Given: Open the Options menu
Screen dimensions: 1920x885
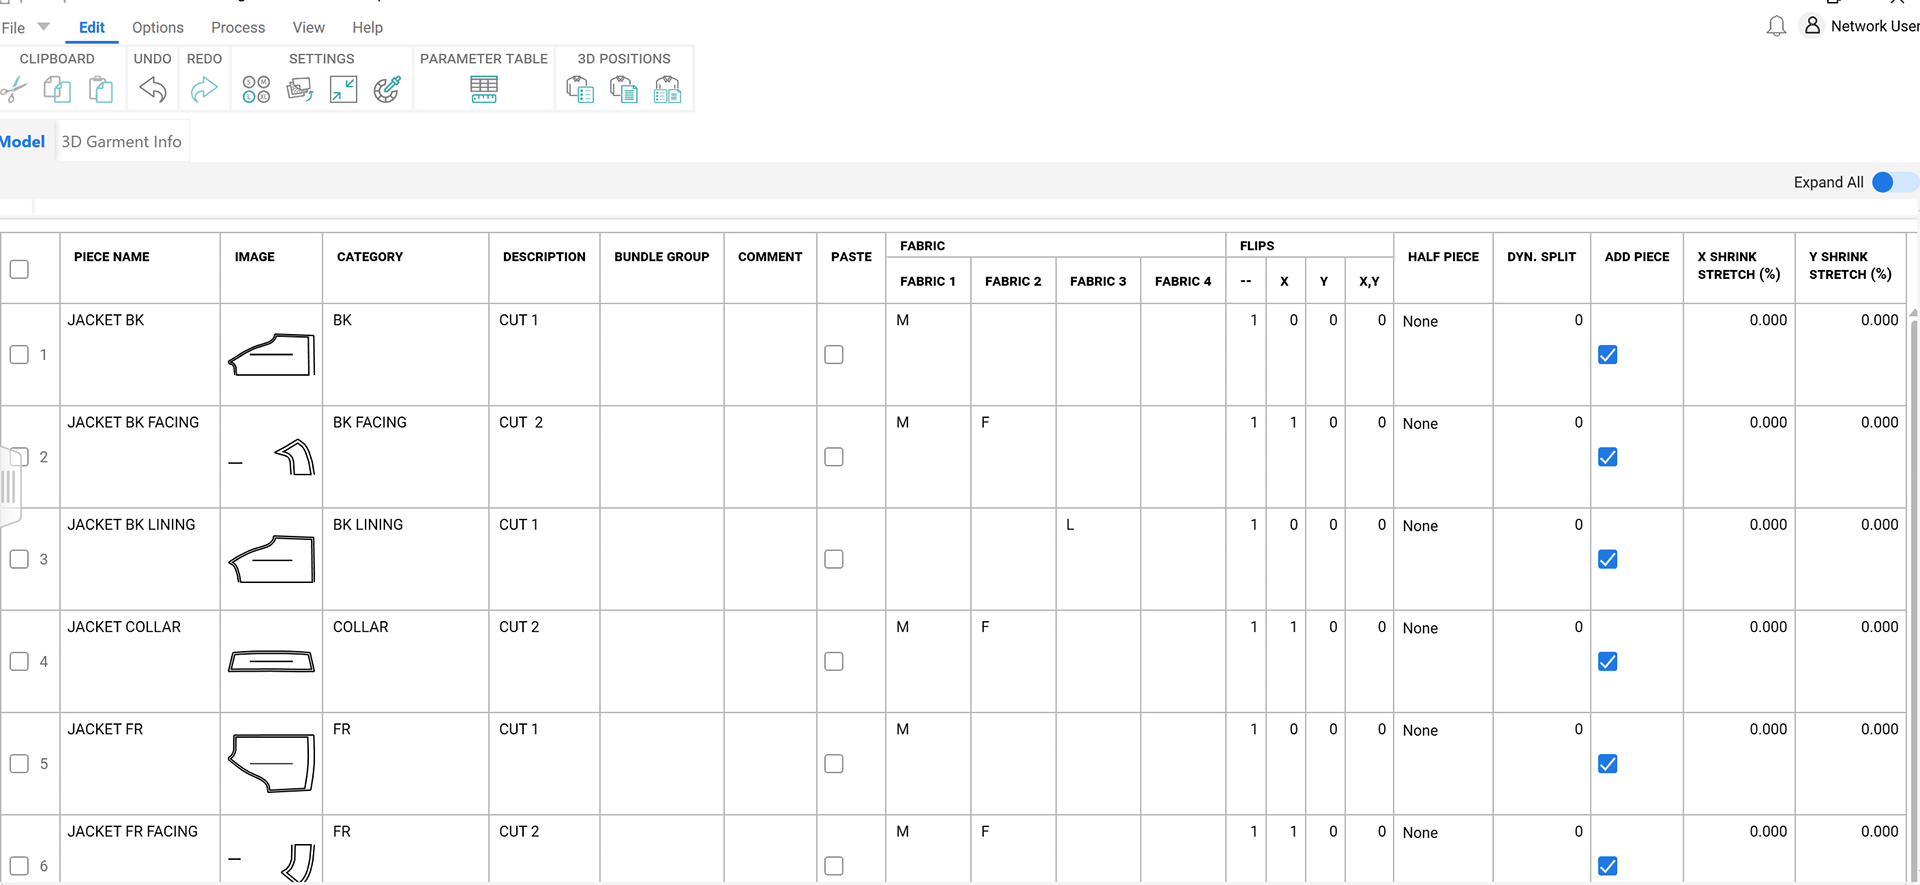Looking at the screenshot, I should pos(158,28).
